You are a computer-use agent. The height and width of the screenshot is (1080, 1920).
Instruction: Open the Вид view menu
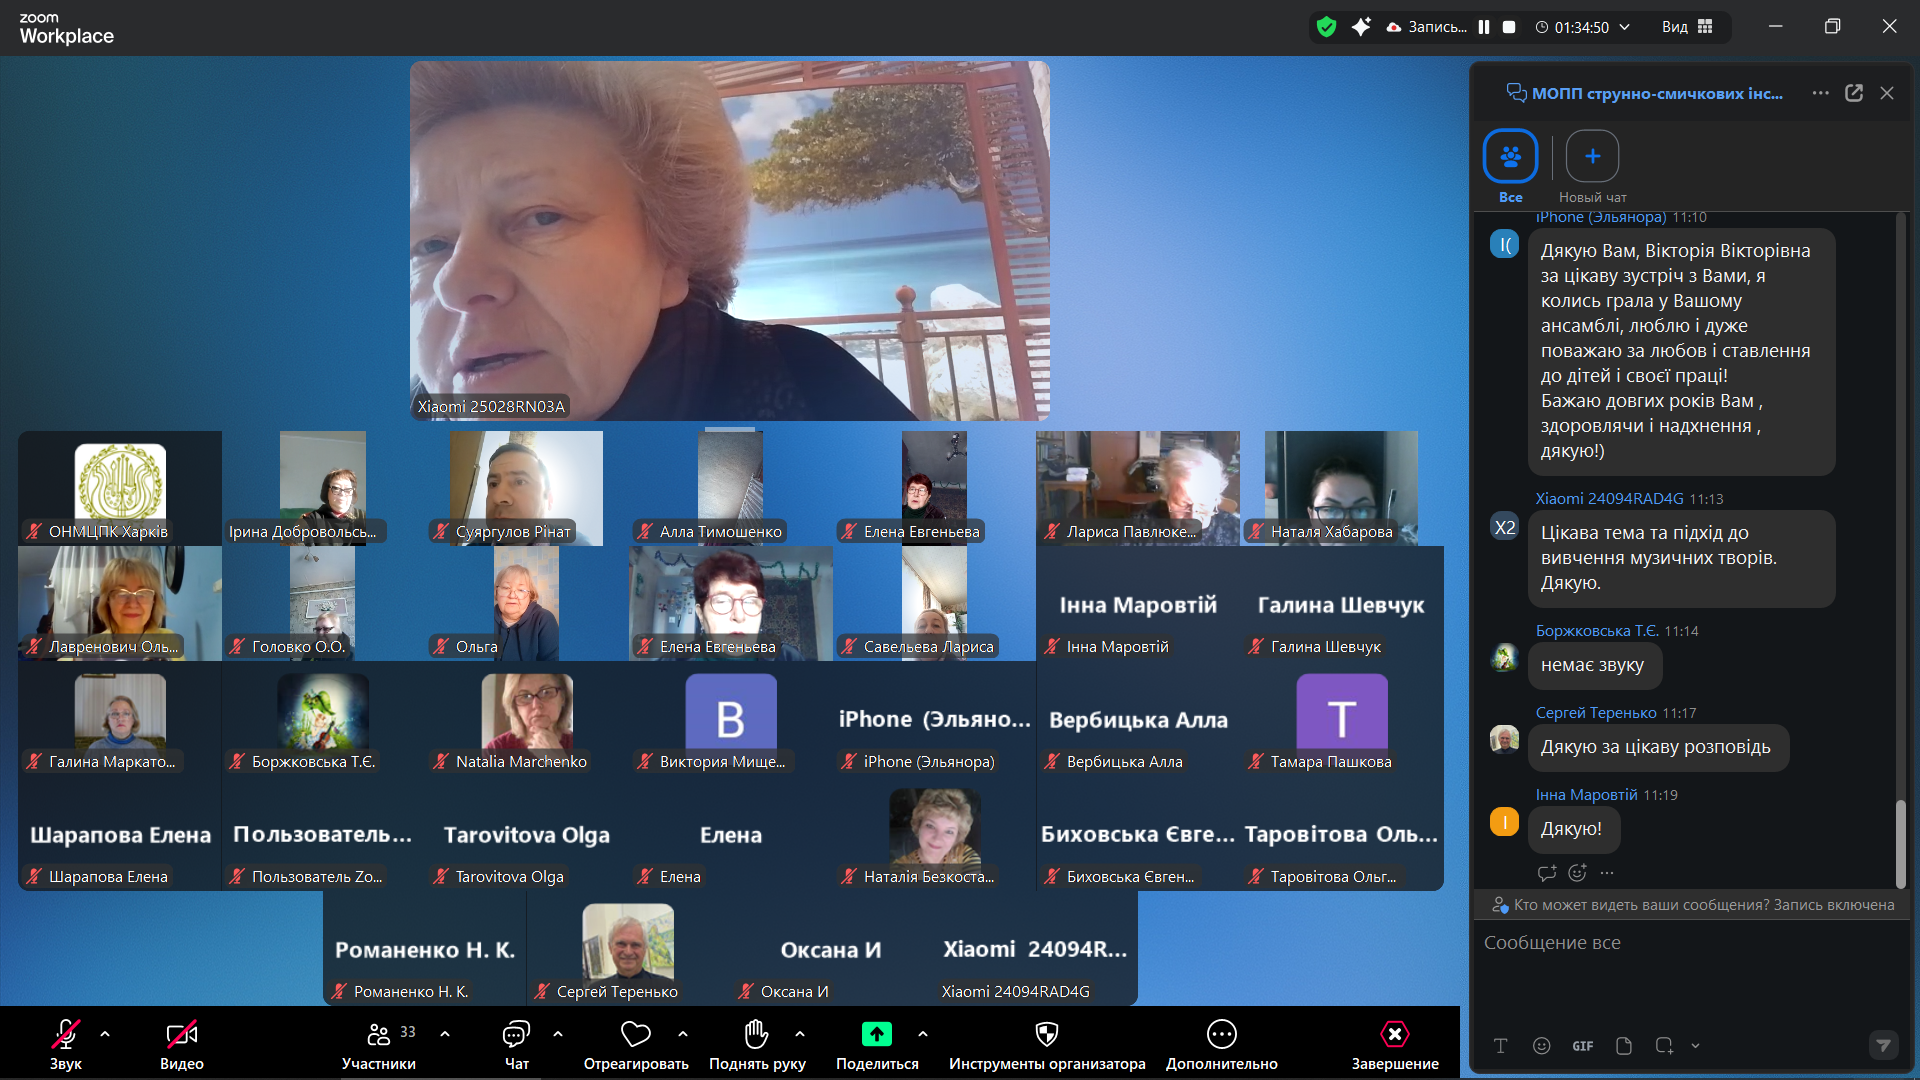pyautogui.click(x=1687, y=27)
